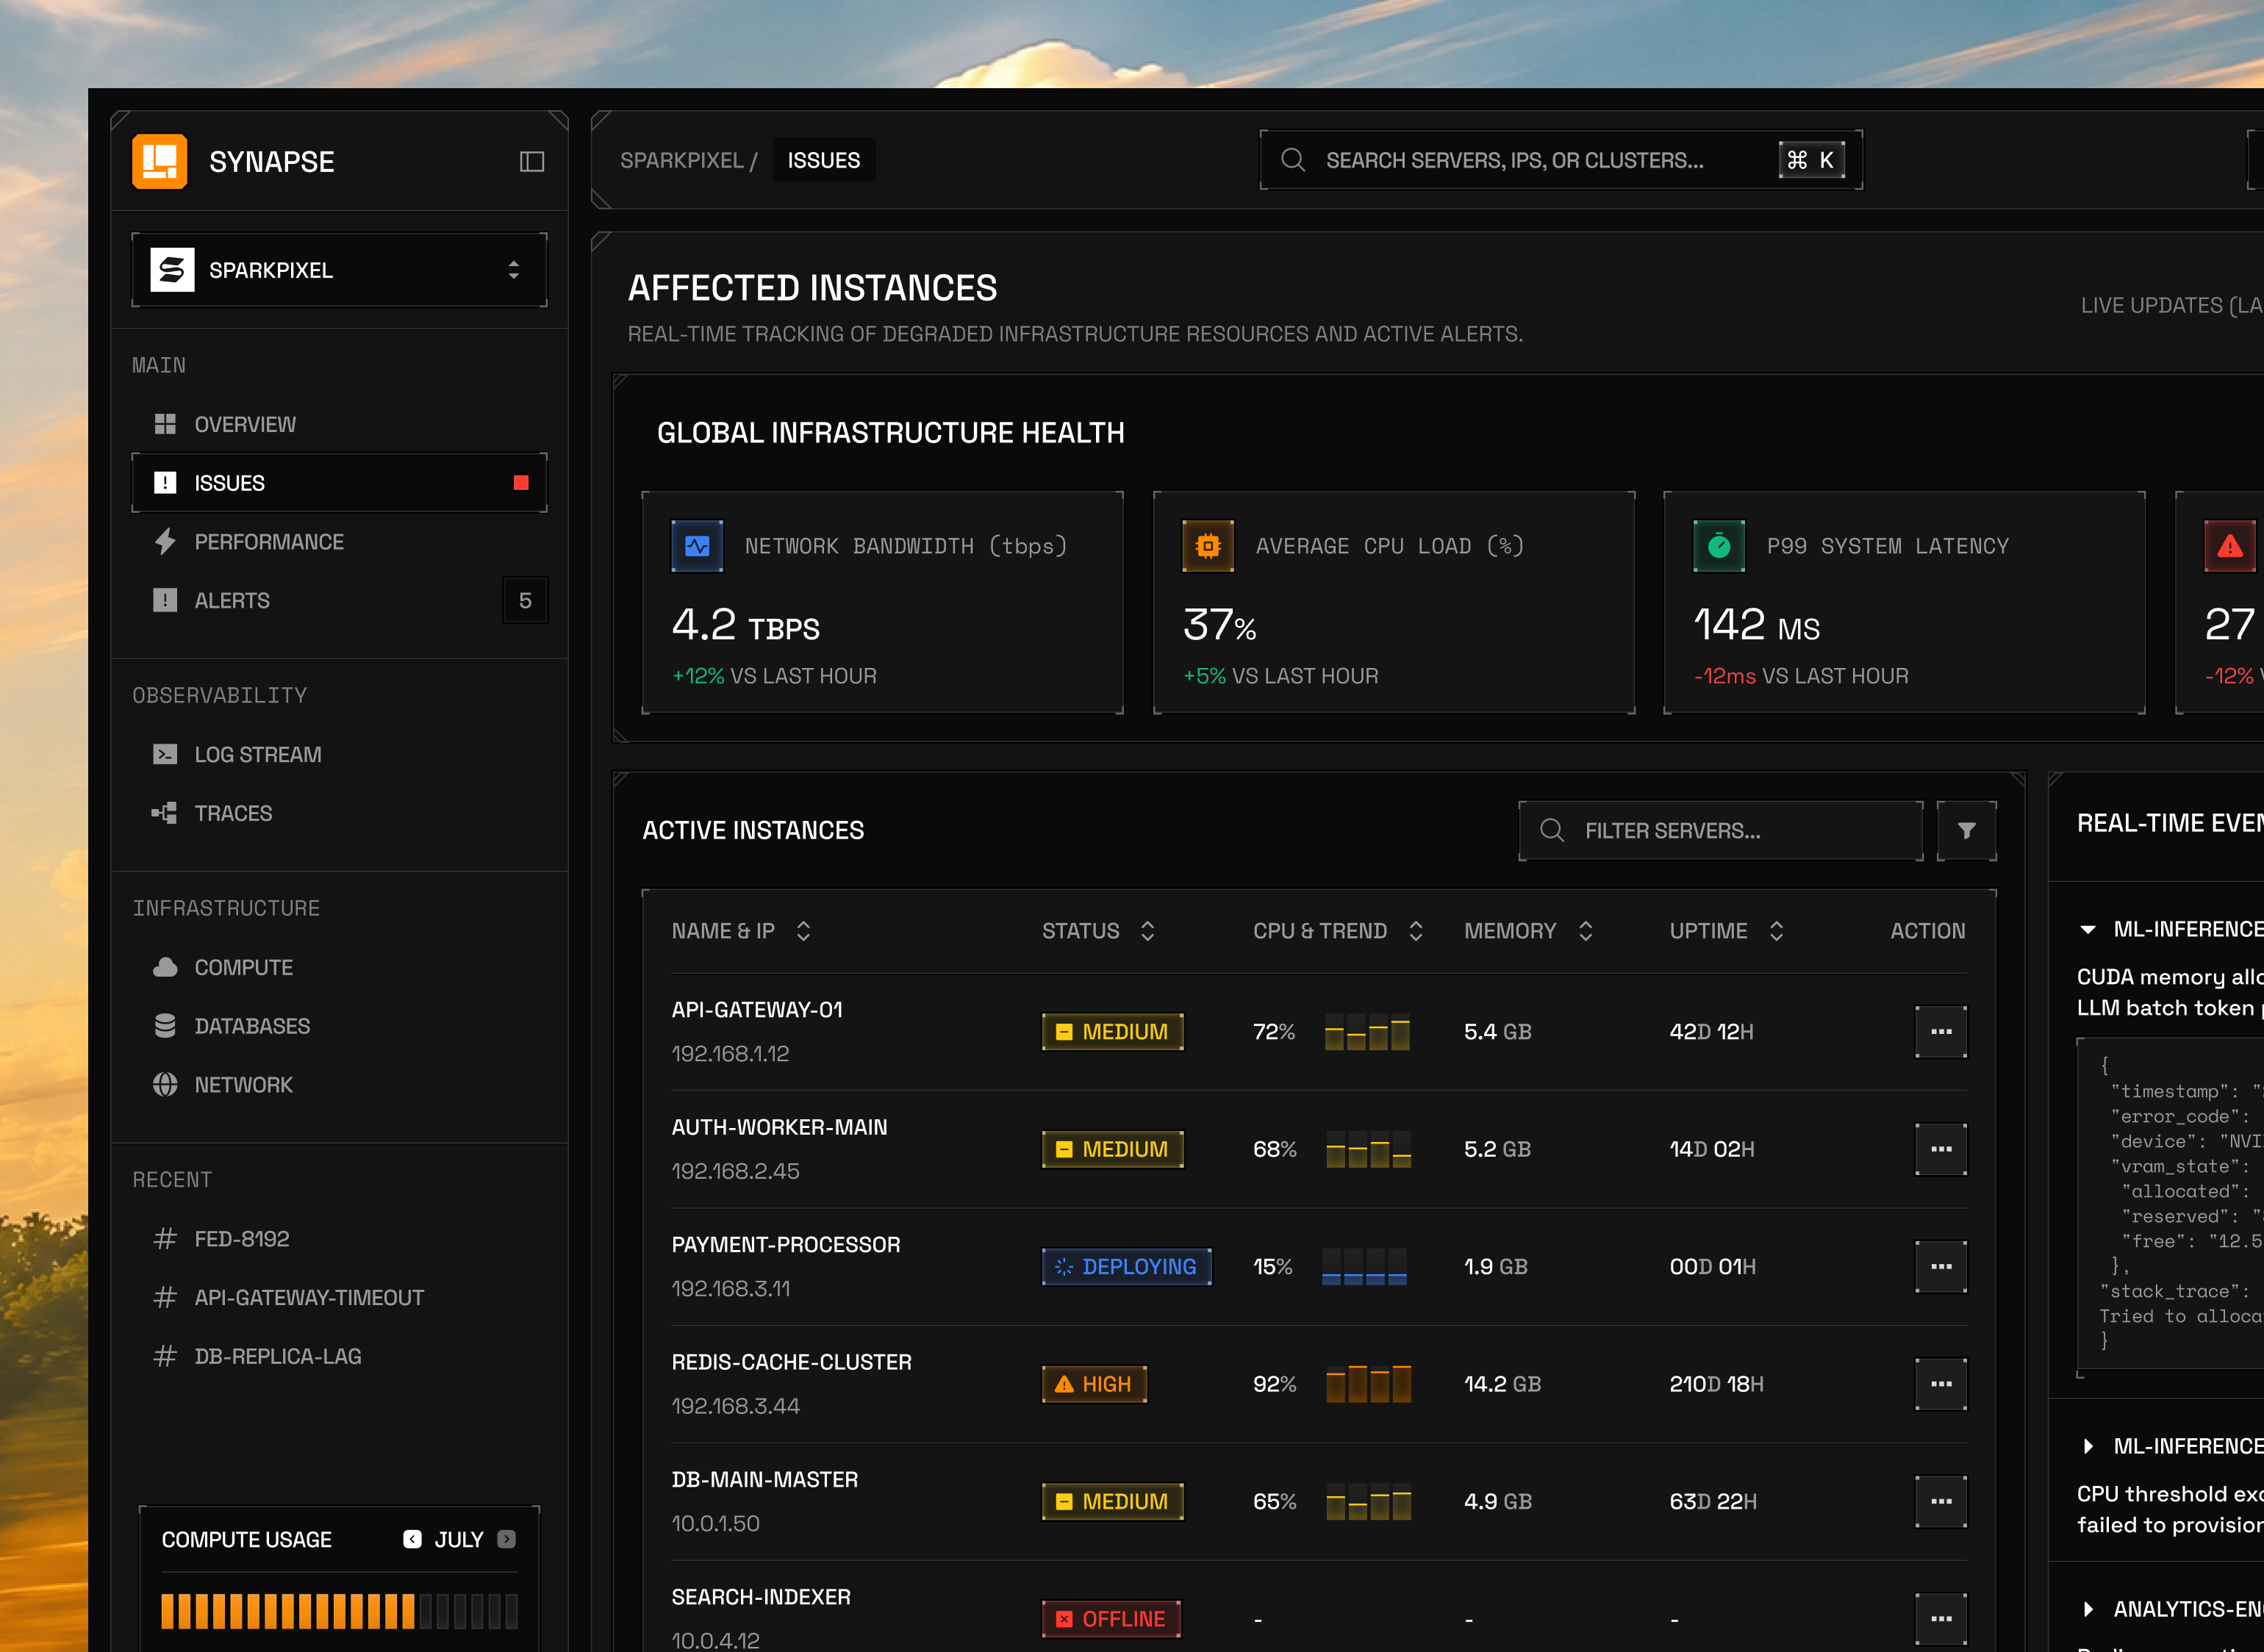Screen dimensions: 2264x1652
Task: Open actions menu for AUTH-WORKER-MAIN
Action: click(1941, 1149)
